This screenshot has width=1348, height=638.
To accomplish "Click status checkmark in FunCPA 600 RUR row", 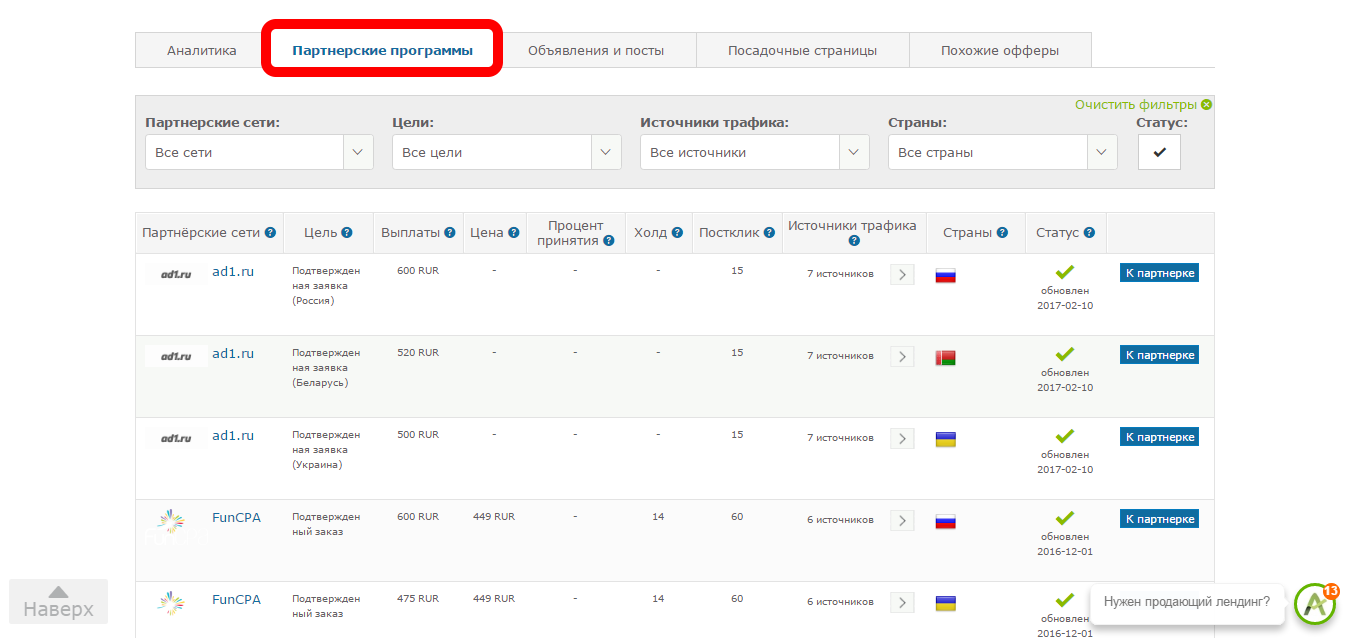I will click(1065, 518).
